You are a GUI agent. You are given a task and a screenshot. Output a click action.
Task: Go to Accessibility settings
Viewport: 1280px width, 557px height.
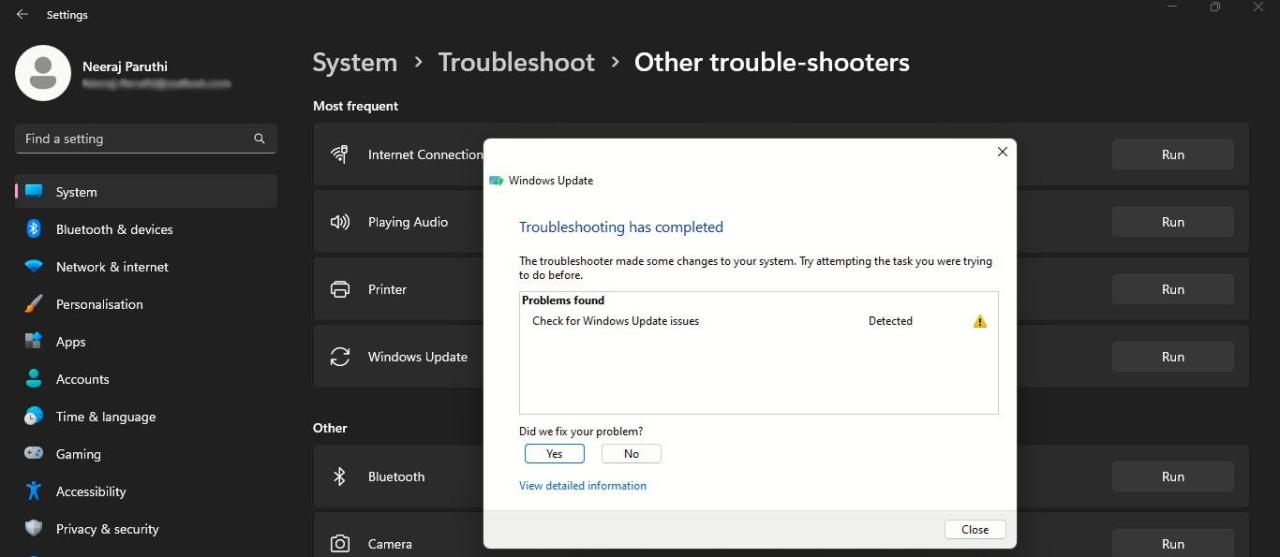click(146, 491)
